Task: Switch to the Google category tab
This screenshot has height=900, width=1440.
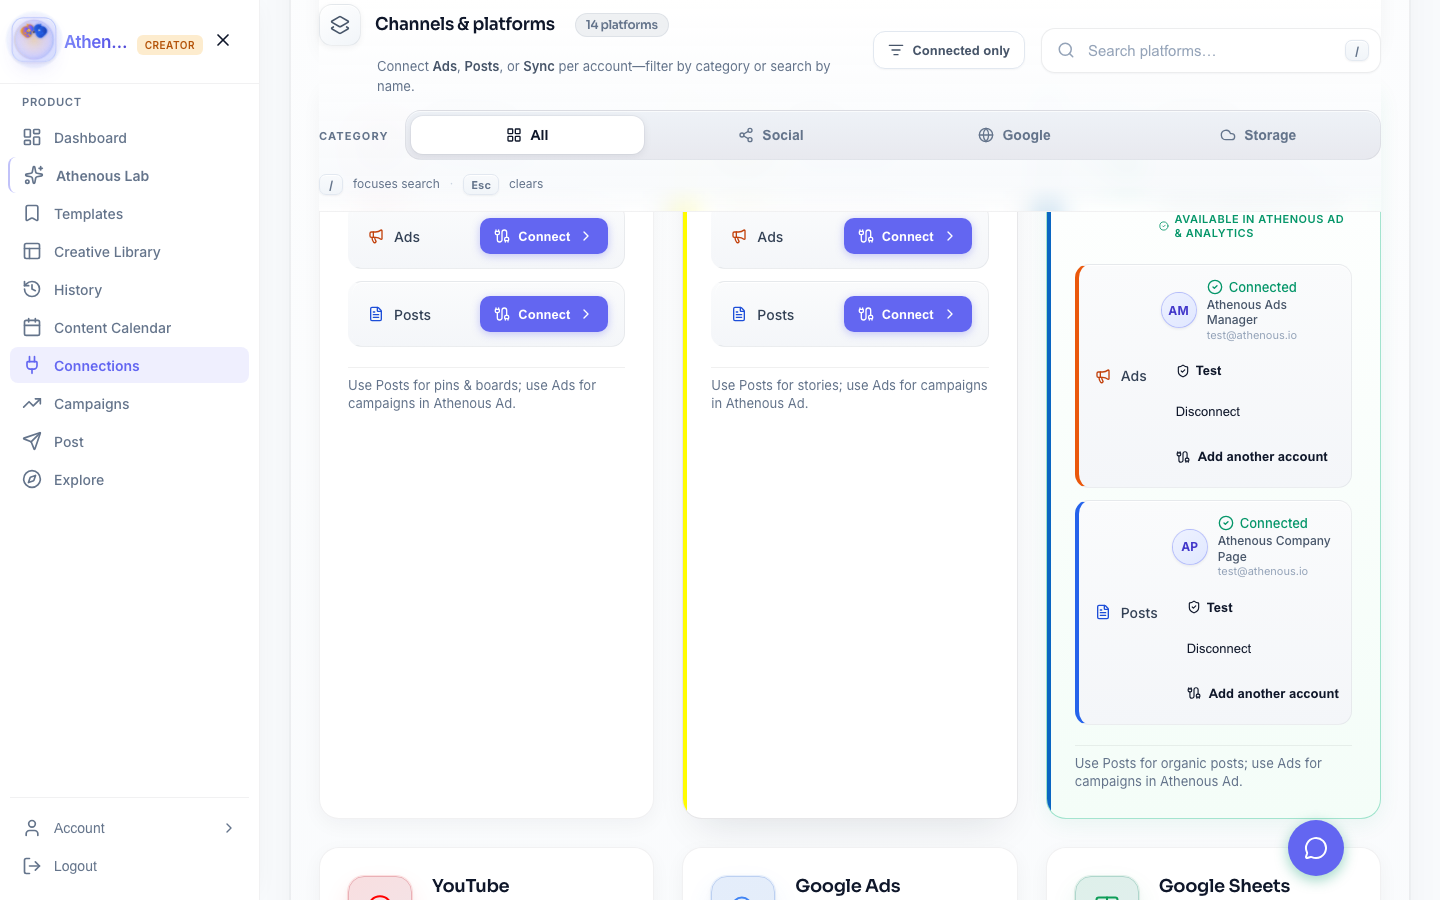Action: pos(1013,135)
